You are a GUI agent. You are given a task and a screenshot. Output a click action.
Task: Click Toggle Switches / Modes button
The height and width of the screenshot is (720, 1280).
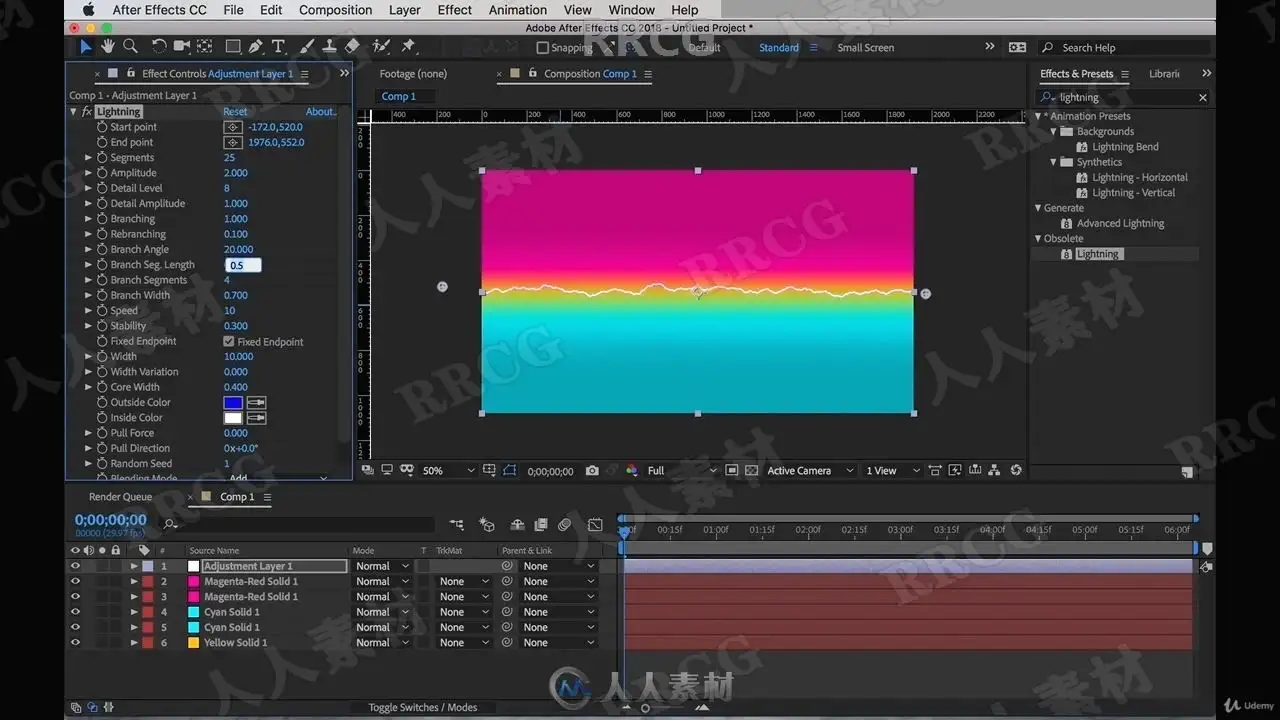[423, 707]
